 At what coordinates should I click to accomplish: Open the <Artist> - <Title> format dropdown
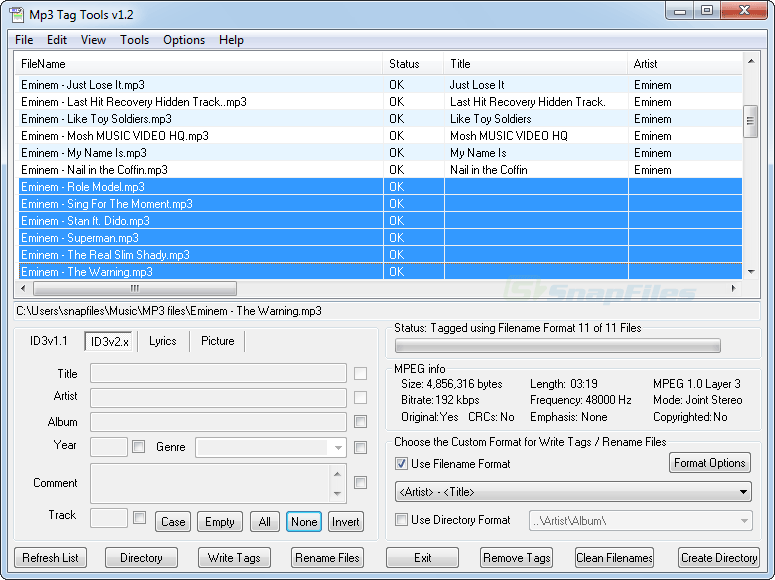pyautogui.click(x=573, y=492)
